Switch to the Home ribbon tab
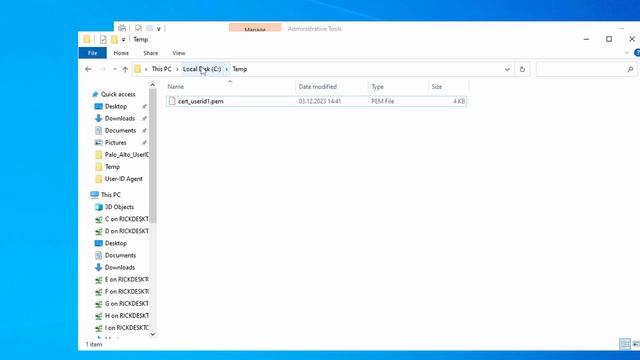The image size is (640, 360). coord(121,53)
